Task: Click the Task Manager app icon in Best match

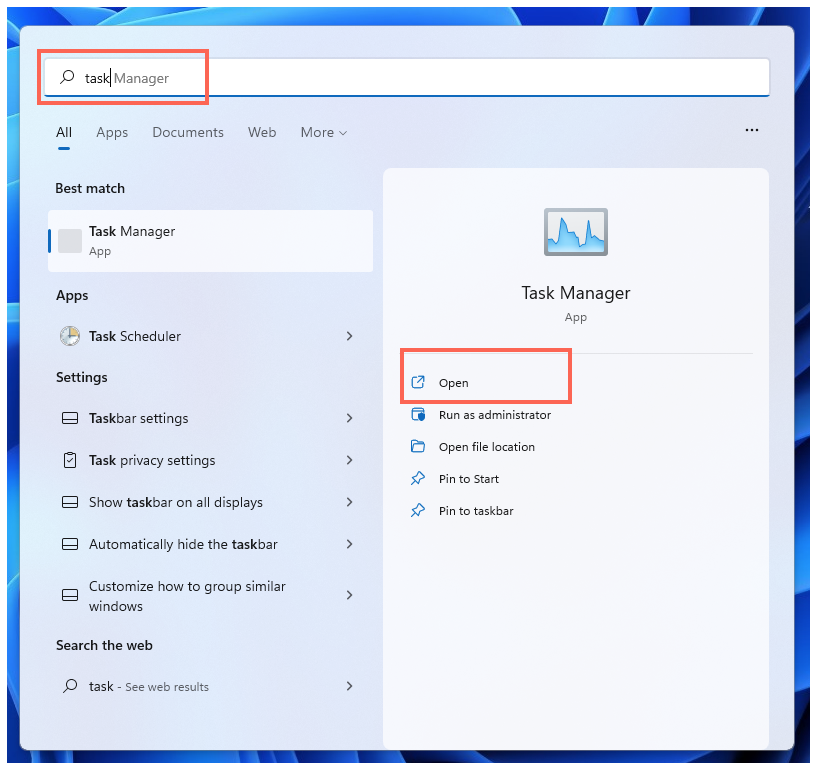Action: point(70,241)
